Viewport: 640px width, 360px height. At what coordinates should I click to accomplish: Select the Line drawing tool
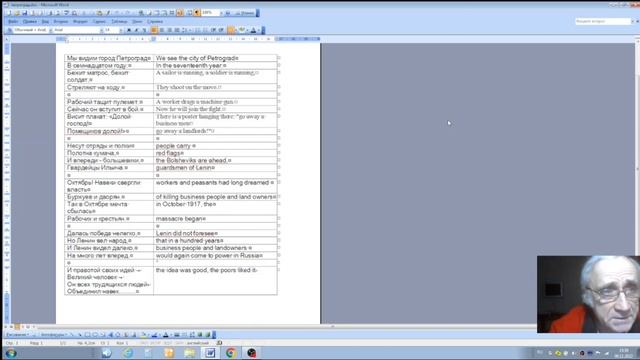pyautogui.click(x=72, y=335)
